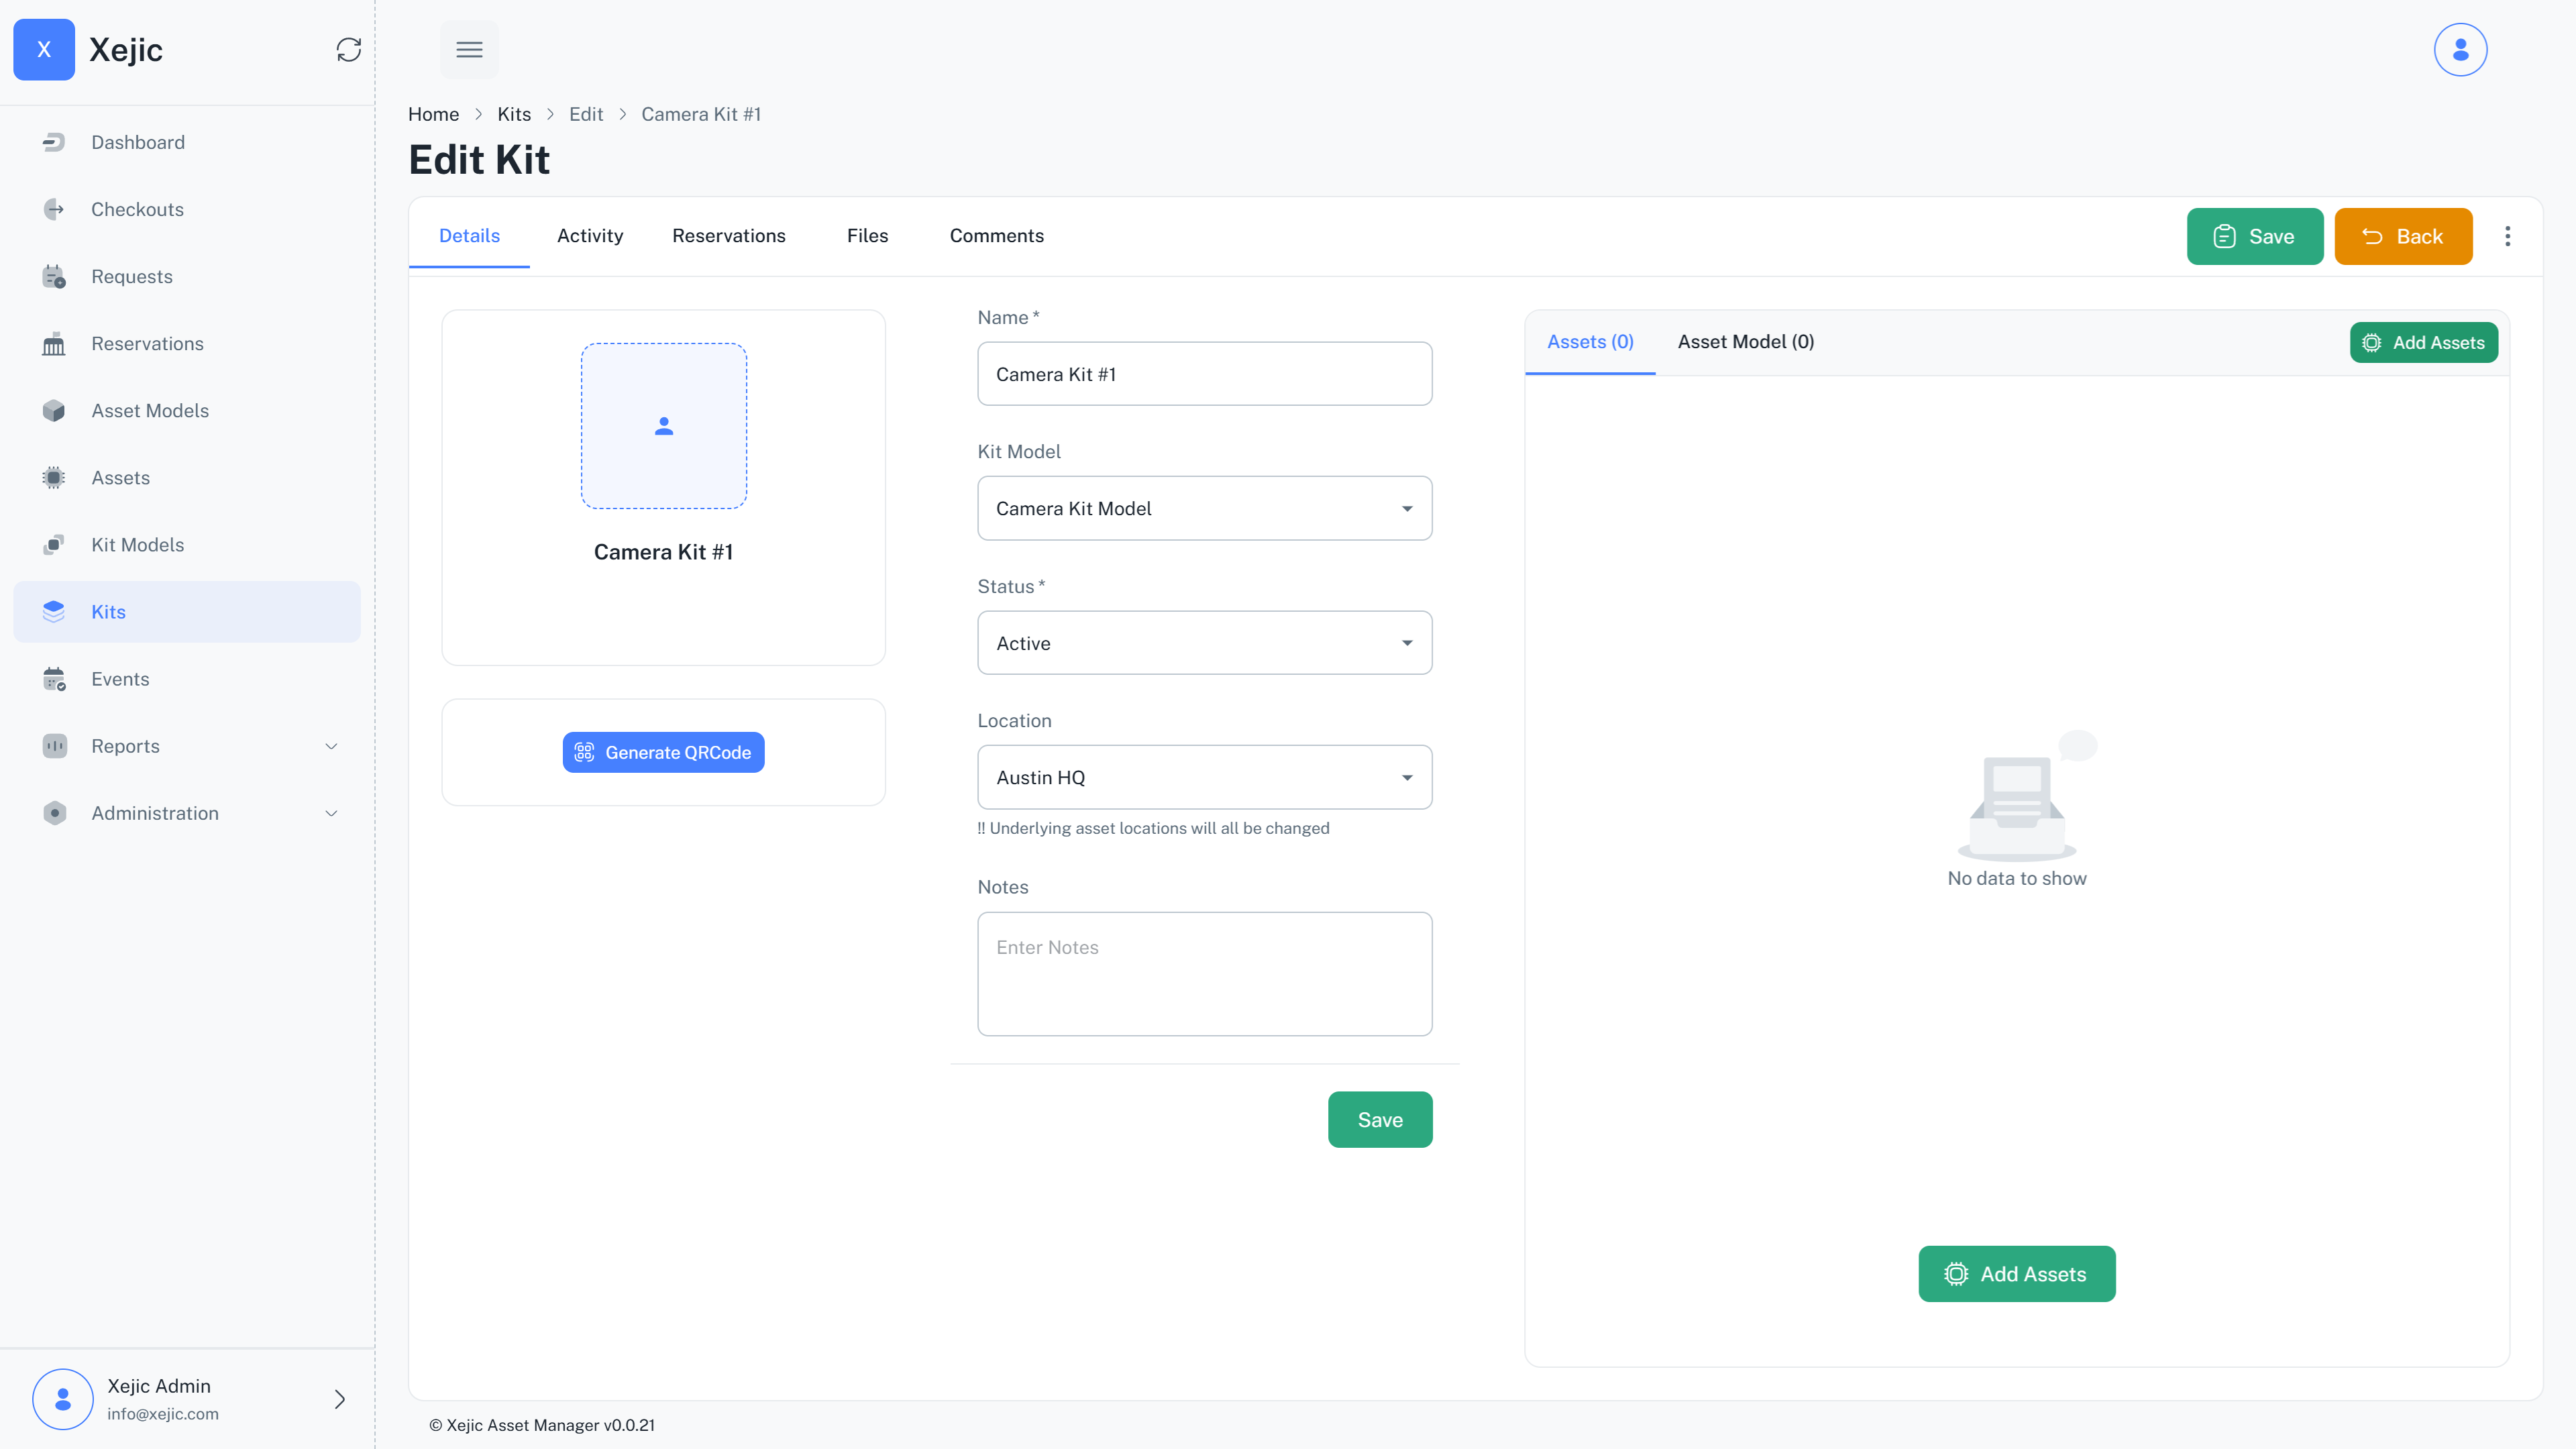This screenshot has width=2576, height=1449.
Task: Click the Assets chip icon
Action: pyautogui.click(x=54, y=477)
